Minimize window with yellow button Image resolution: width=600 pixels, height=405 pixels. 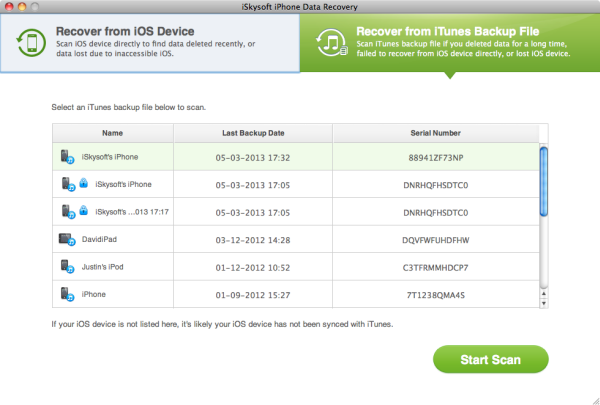click(22, 7)
